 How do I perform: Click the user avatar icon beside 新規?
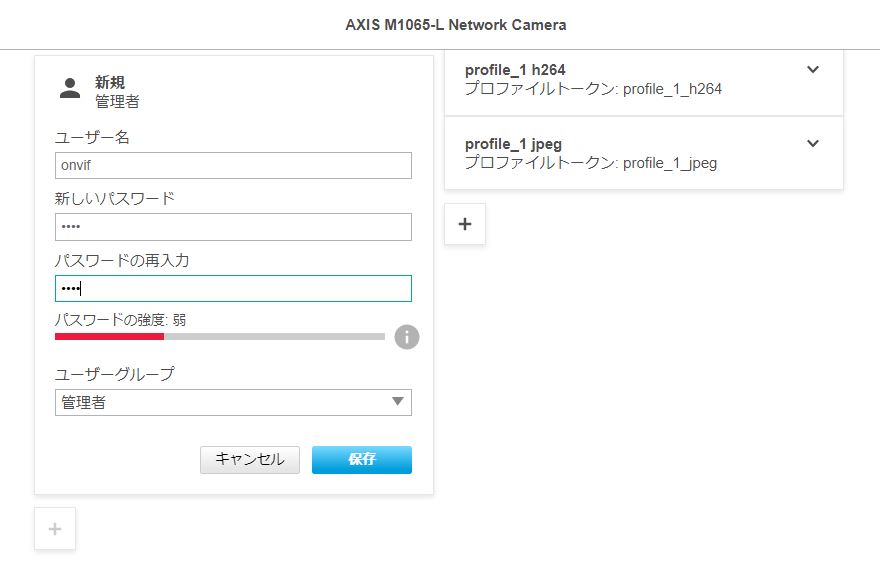click(70, 88)
